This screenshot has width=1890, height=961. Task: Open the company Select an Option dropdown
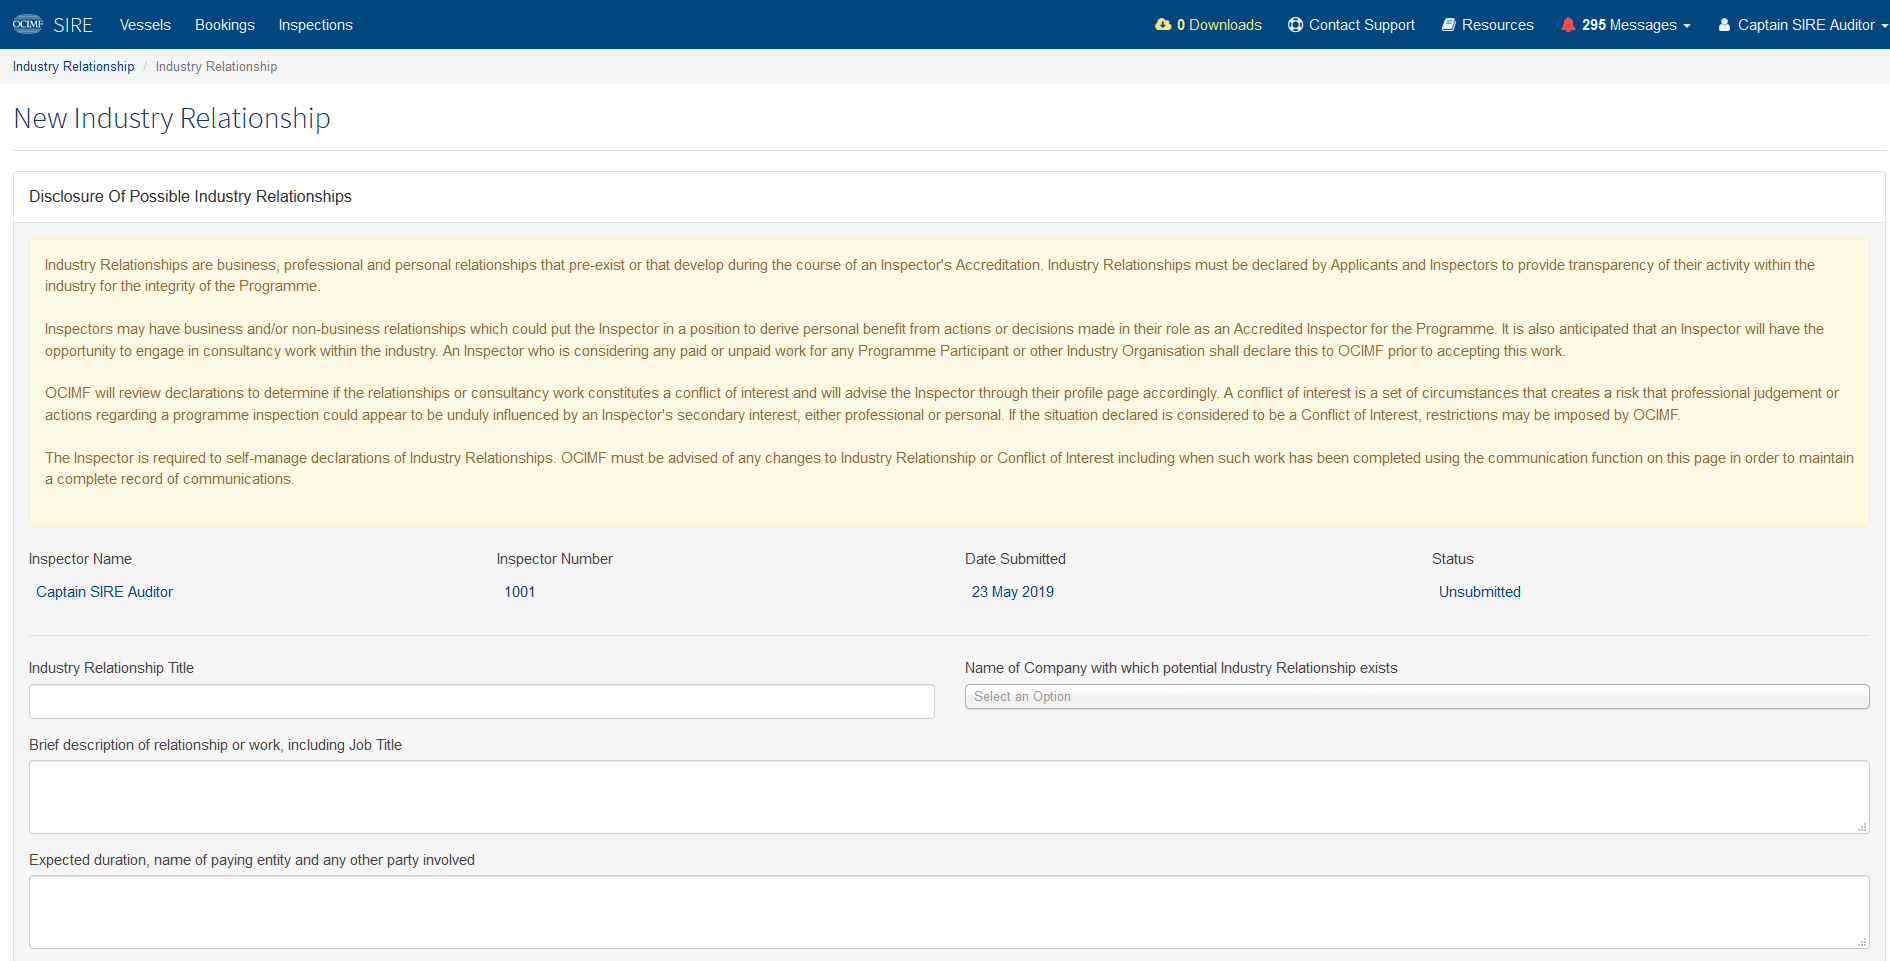(x=1417, y=696)
